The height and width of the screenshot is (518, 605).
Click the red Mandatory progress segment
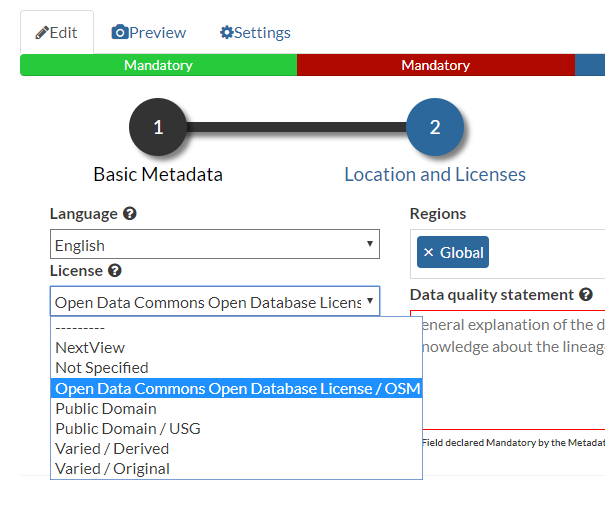click(x=436, y=65)
